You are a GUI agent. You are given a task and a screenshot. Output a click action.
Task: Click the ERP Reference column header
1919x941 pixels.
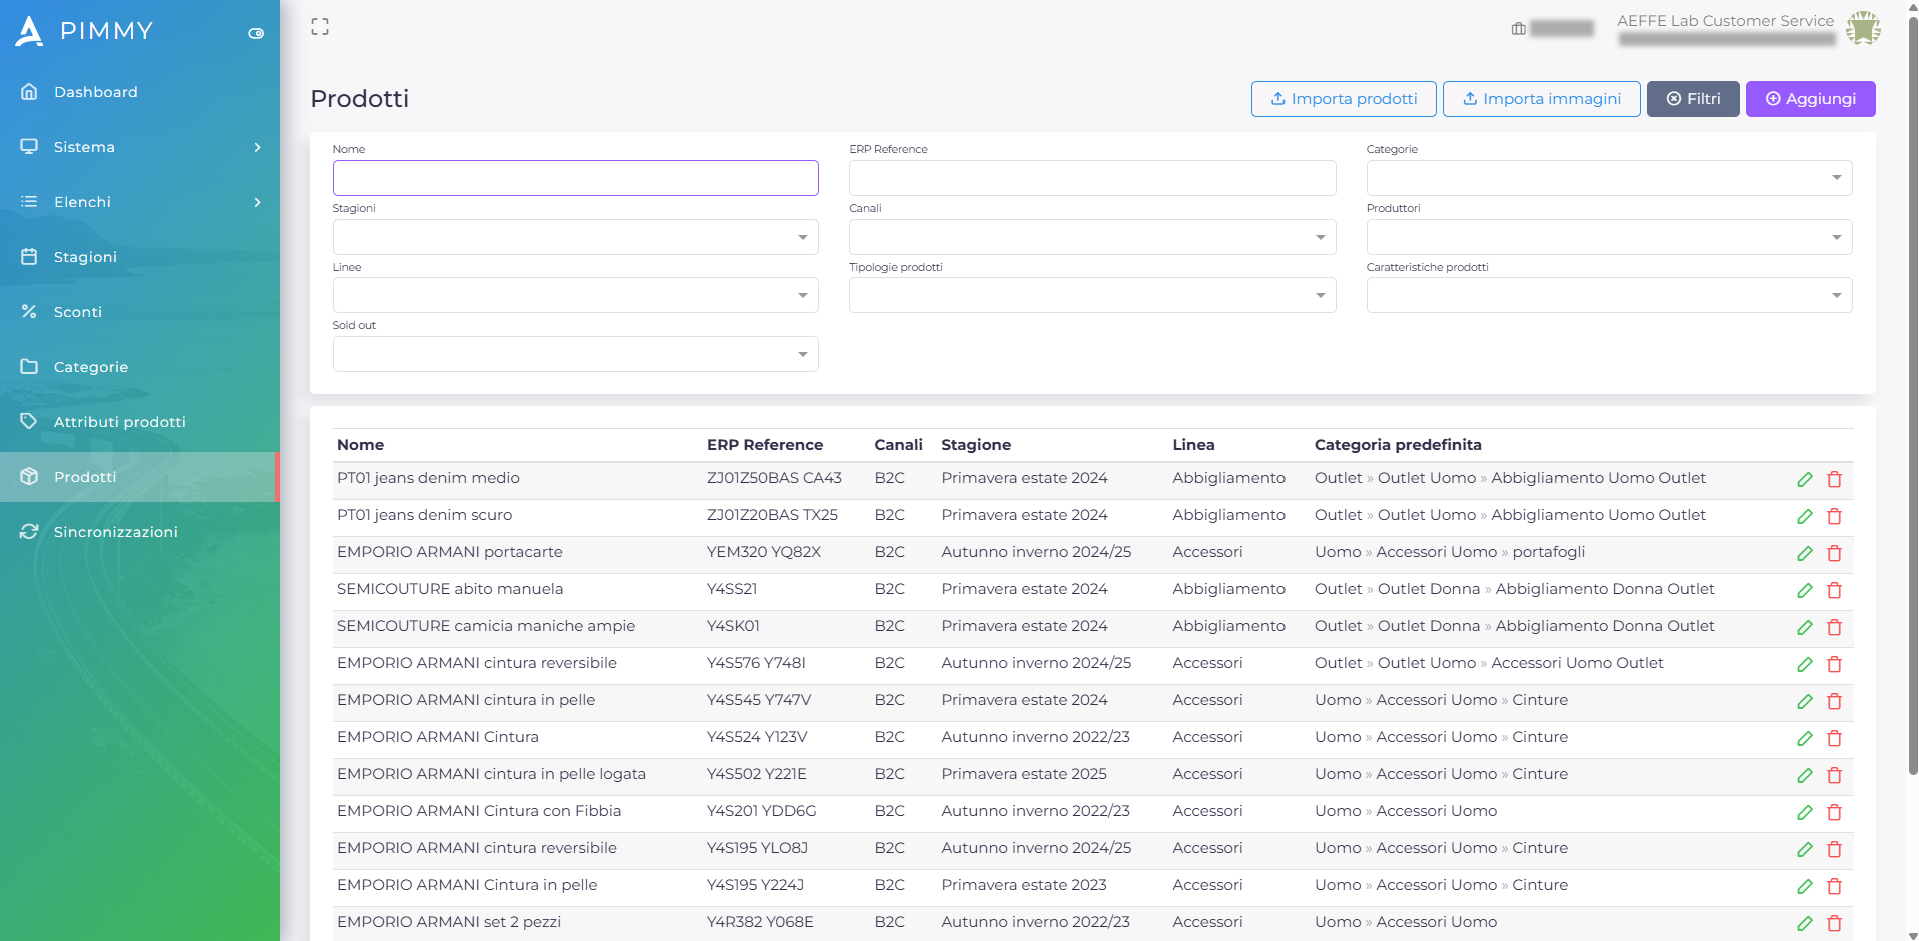[765, 445]
